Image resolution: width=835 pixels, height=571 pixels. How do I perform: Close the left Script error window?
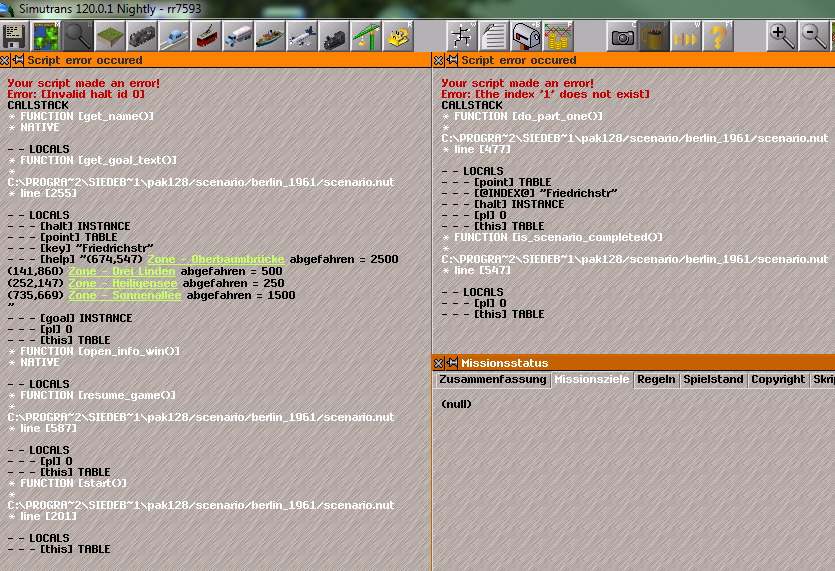tap(5, 60)
